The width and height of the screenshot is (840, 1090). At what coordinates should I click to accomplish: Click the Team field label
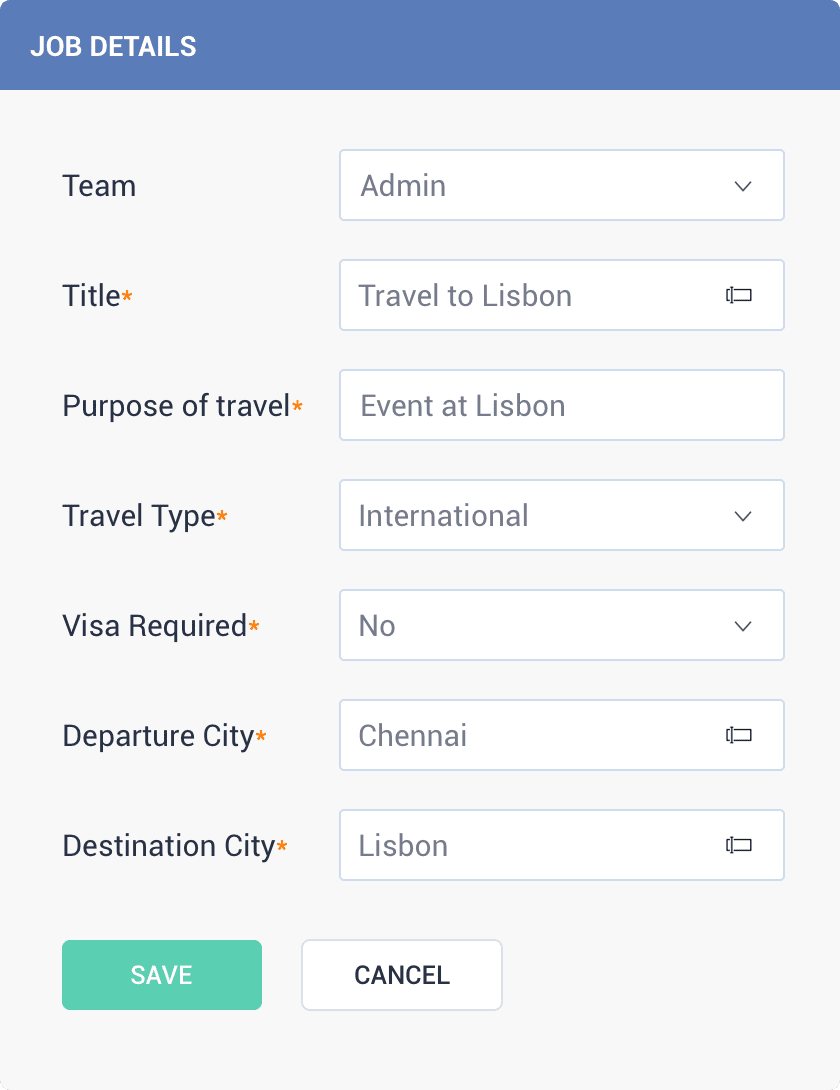pyautogui.click(x=99, y=186)
